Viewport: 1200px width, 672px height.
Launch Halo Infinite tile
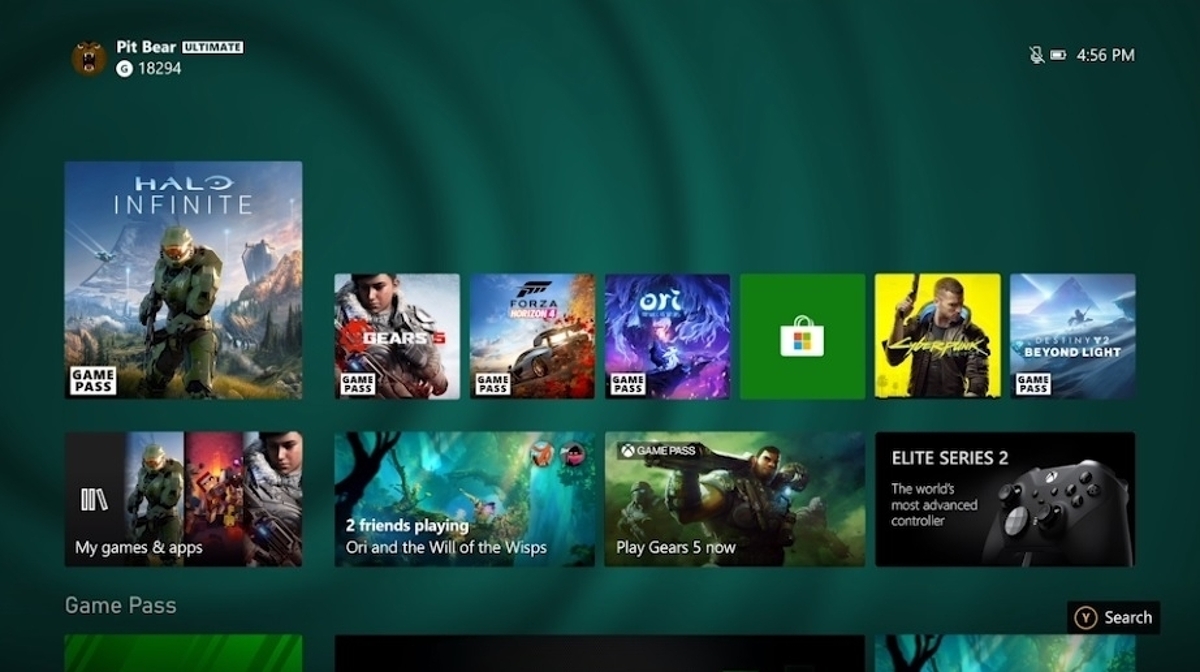tap(183, 280)
